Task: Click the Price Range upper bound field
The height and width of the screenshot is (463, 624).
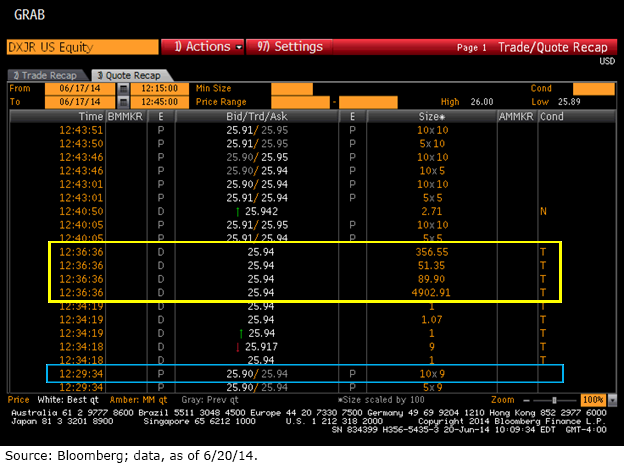Action: click(368, 102)
